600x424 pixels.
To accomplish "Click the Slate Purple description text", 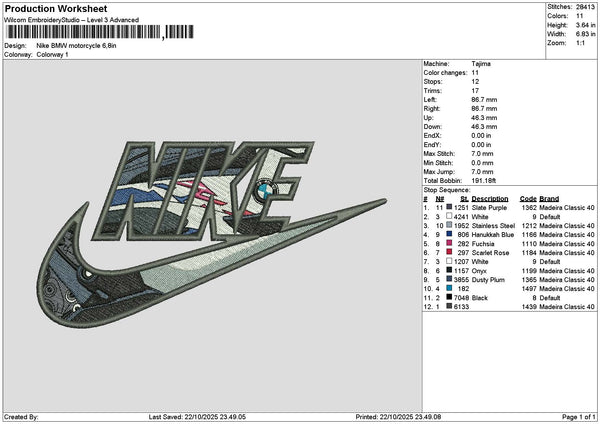I will 489,207.
